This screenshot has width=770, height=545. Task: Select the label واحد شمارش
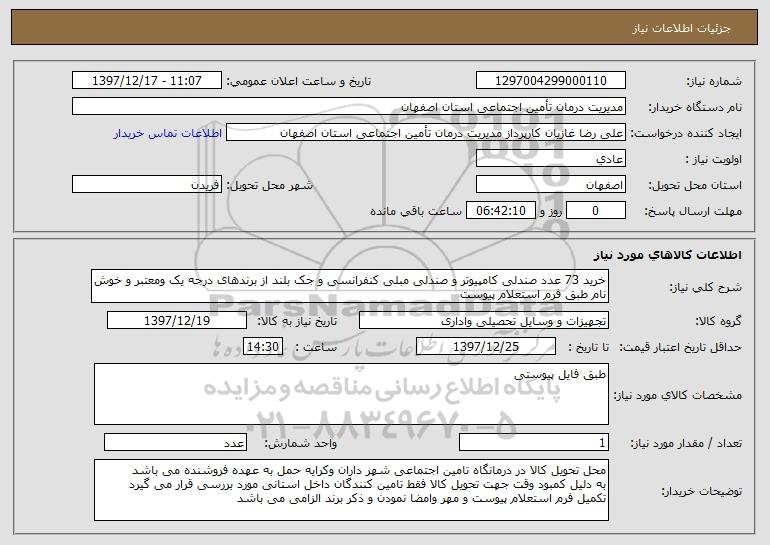[301, 443]
